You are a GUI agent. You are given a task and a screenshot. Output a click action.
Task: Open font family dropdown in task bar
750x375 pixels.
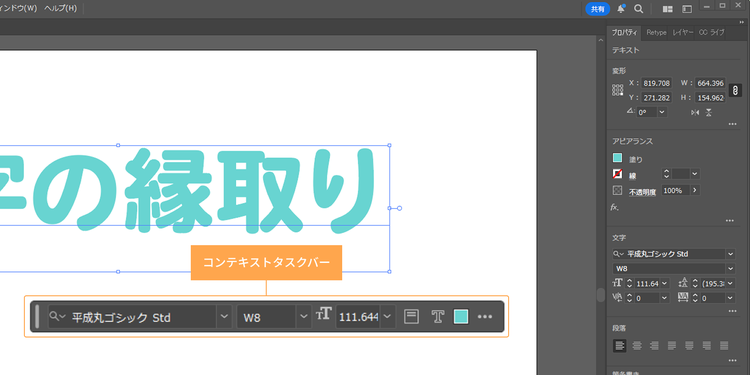coord(224,317)
